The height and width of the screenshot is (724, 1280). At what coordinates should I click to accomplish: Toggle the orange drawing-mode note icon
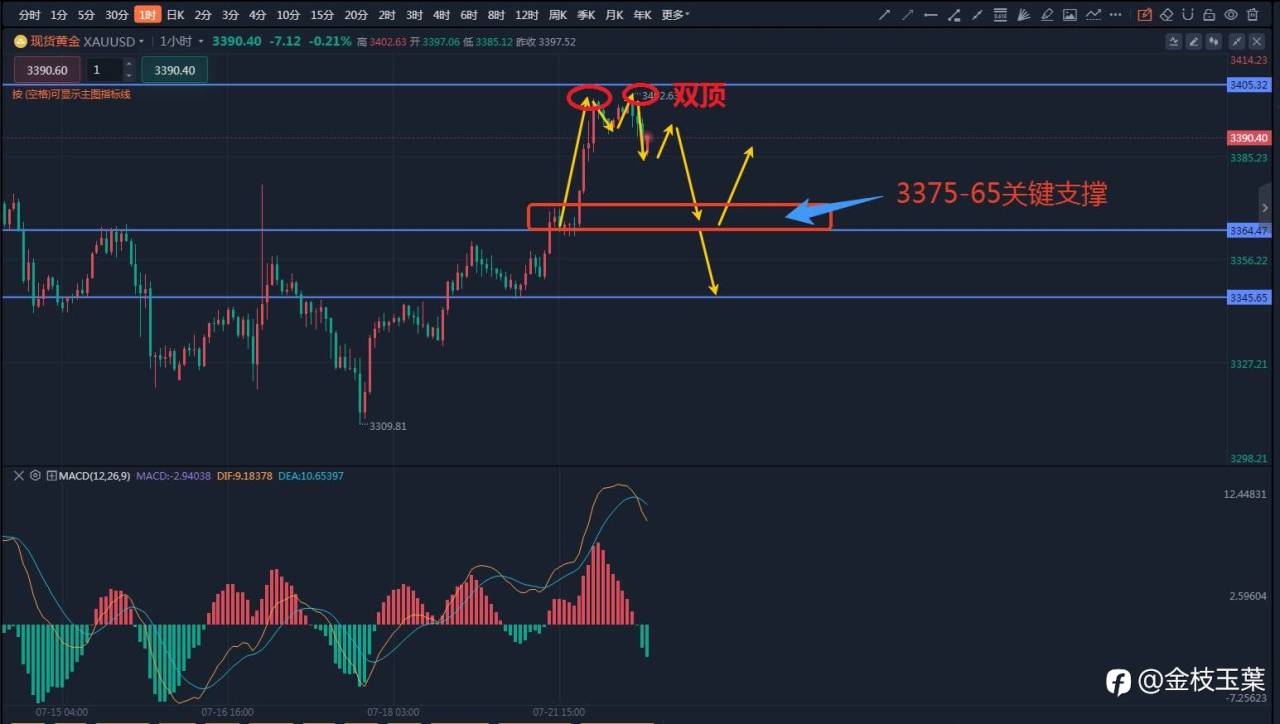click(1145, 15)
